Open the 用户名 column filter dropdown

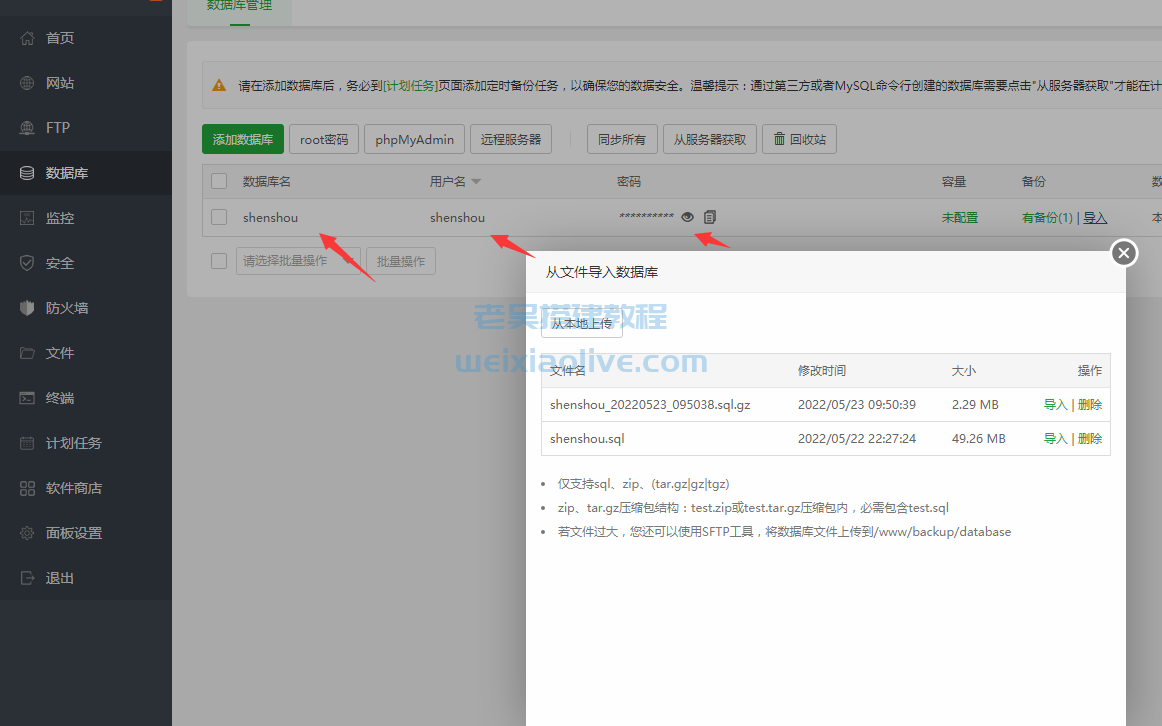pos(477,181)
